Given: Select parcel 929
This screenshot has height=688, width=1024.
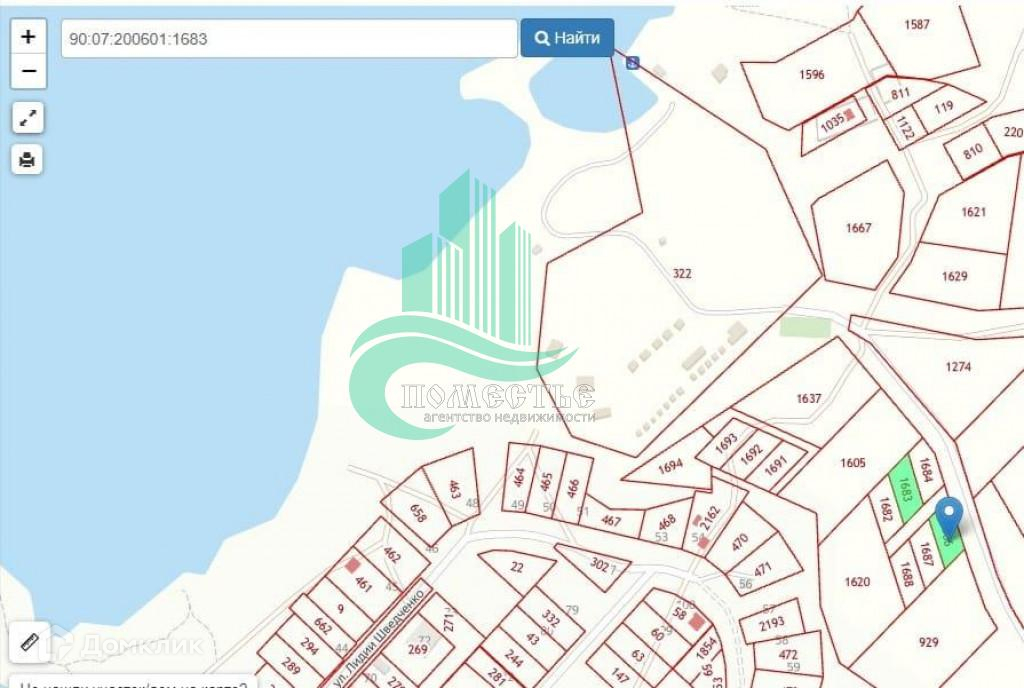Looking at the screenshot, I should pos(928,642).
